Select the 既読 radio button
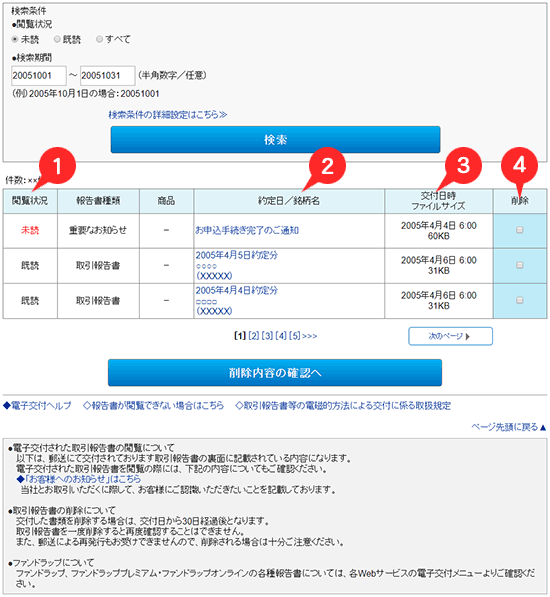The height and width of the screenshot is (597, 550). click(57, 39)
